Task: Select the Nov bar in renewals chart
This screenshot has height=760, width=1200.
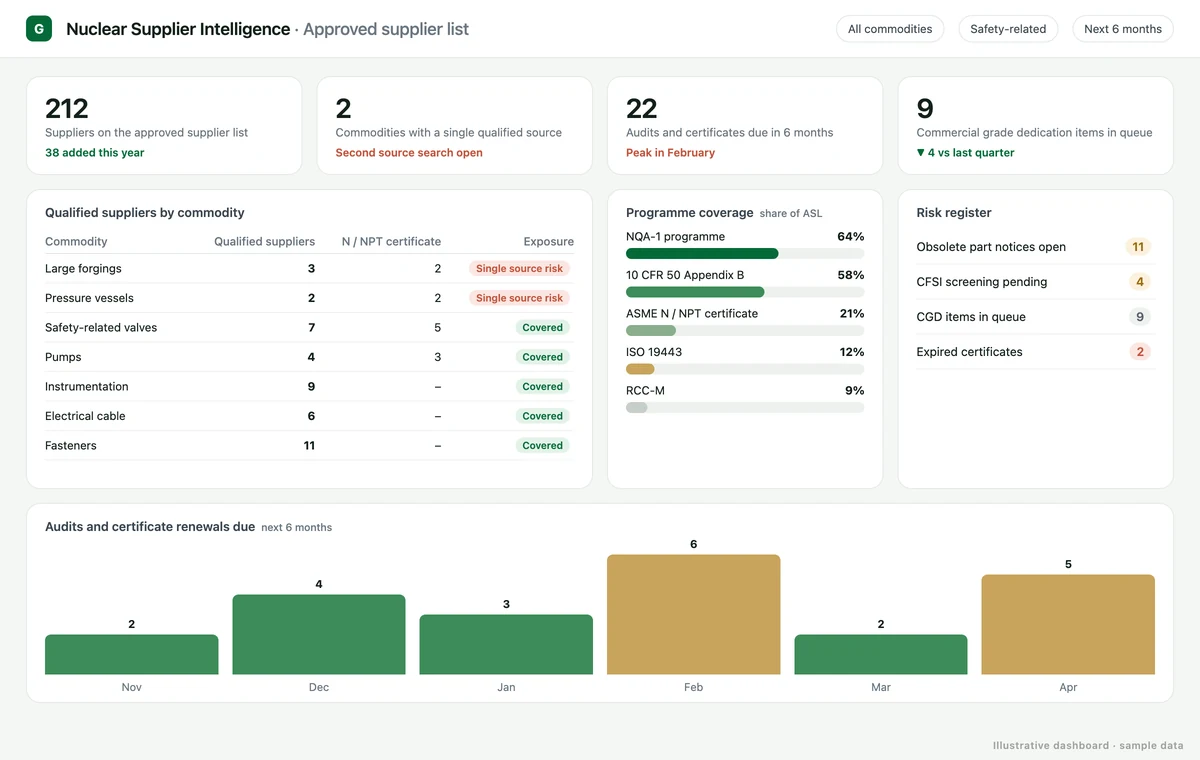Action: (132, 654)
